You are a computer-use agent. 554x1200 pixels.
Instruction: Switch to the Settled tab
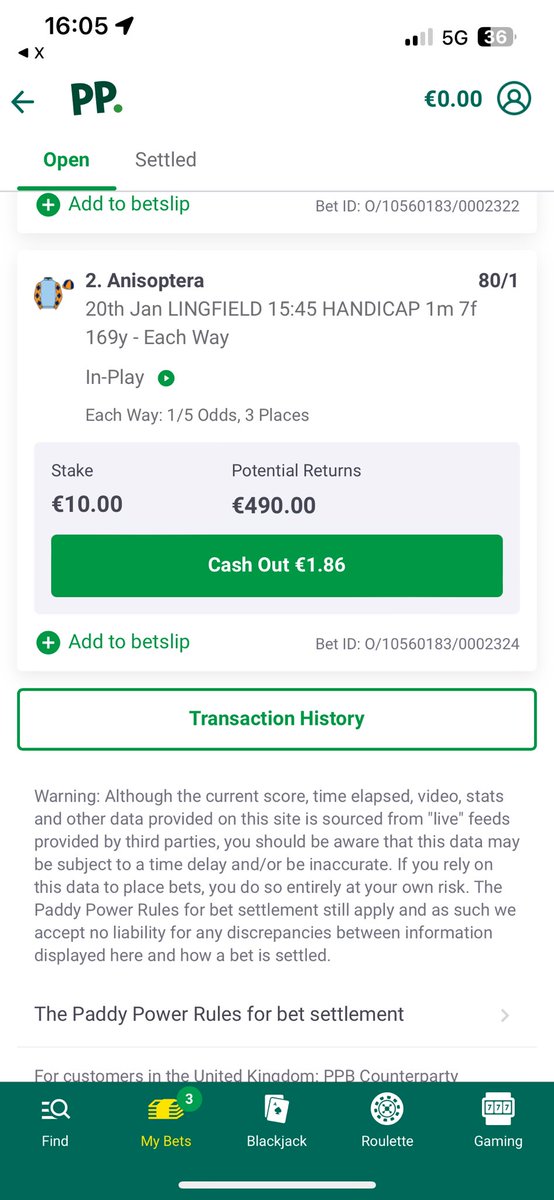coord(165,160)
